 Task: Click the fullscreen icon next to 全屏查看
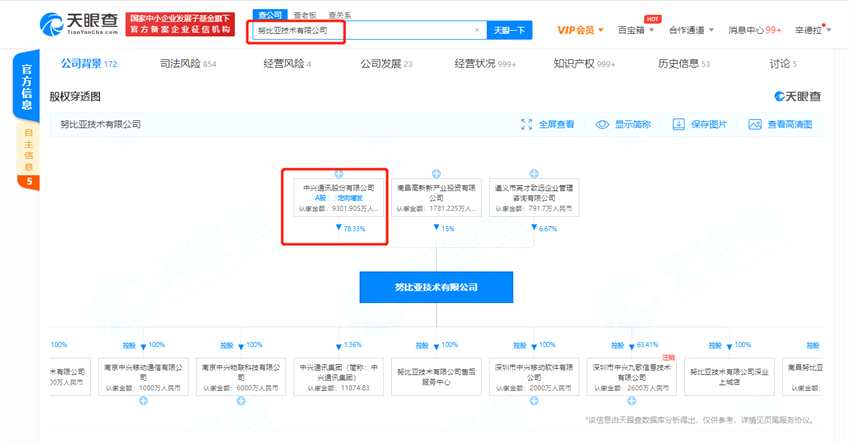[526, 124]
